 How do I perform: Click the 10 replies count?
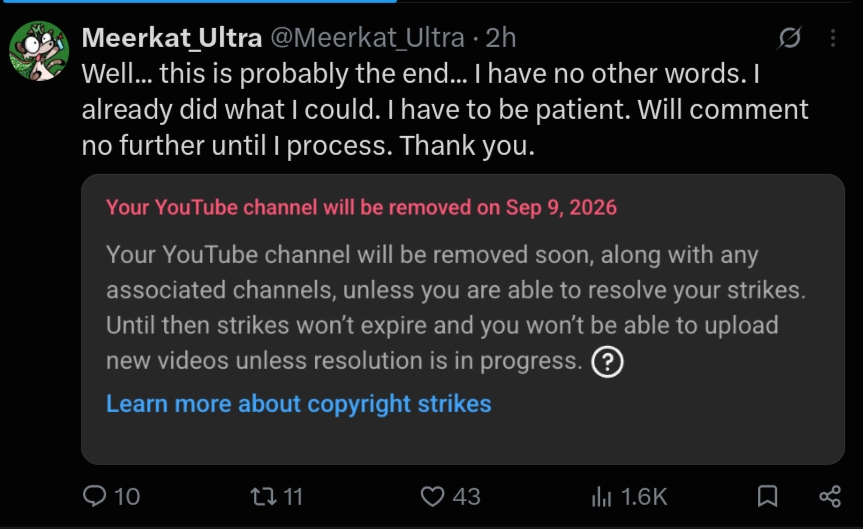pos(127,497)
